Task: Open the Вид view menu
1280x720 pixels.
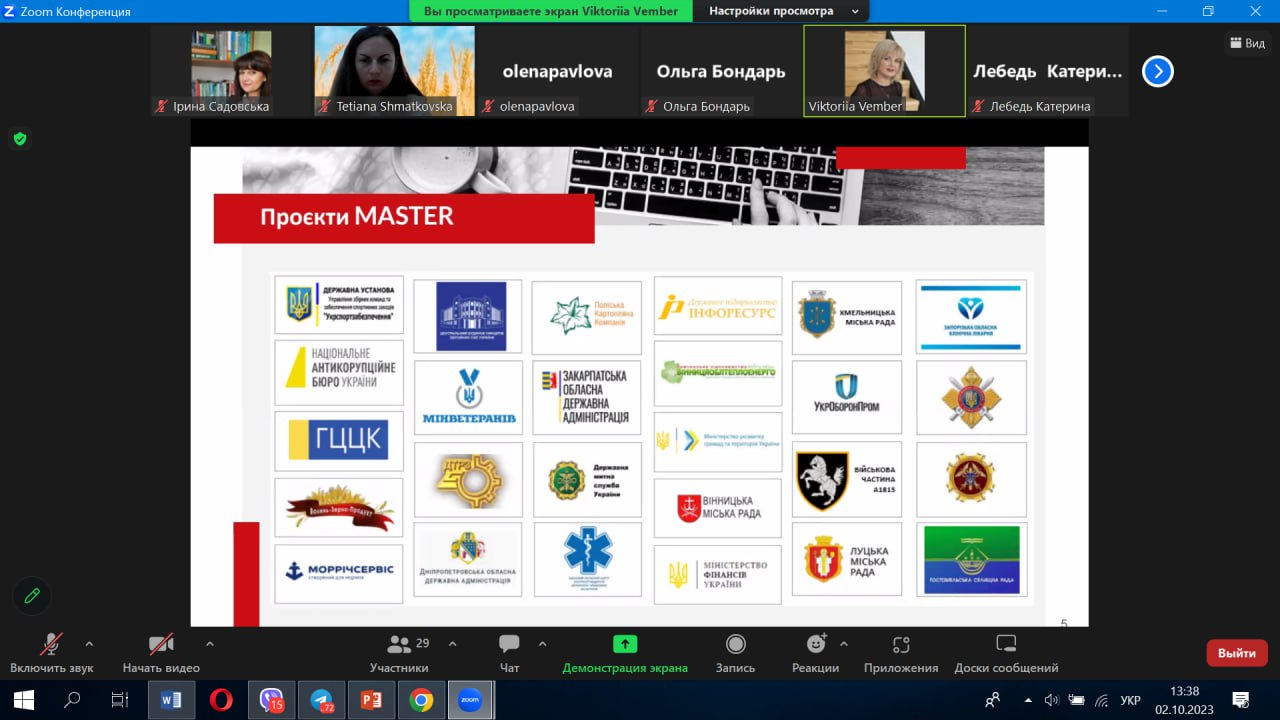Action: (1247, 43)
